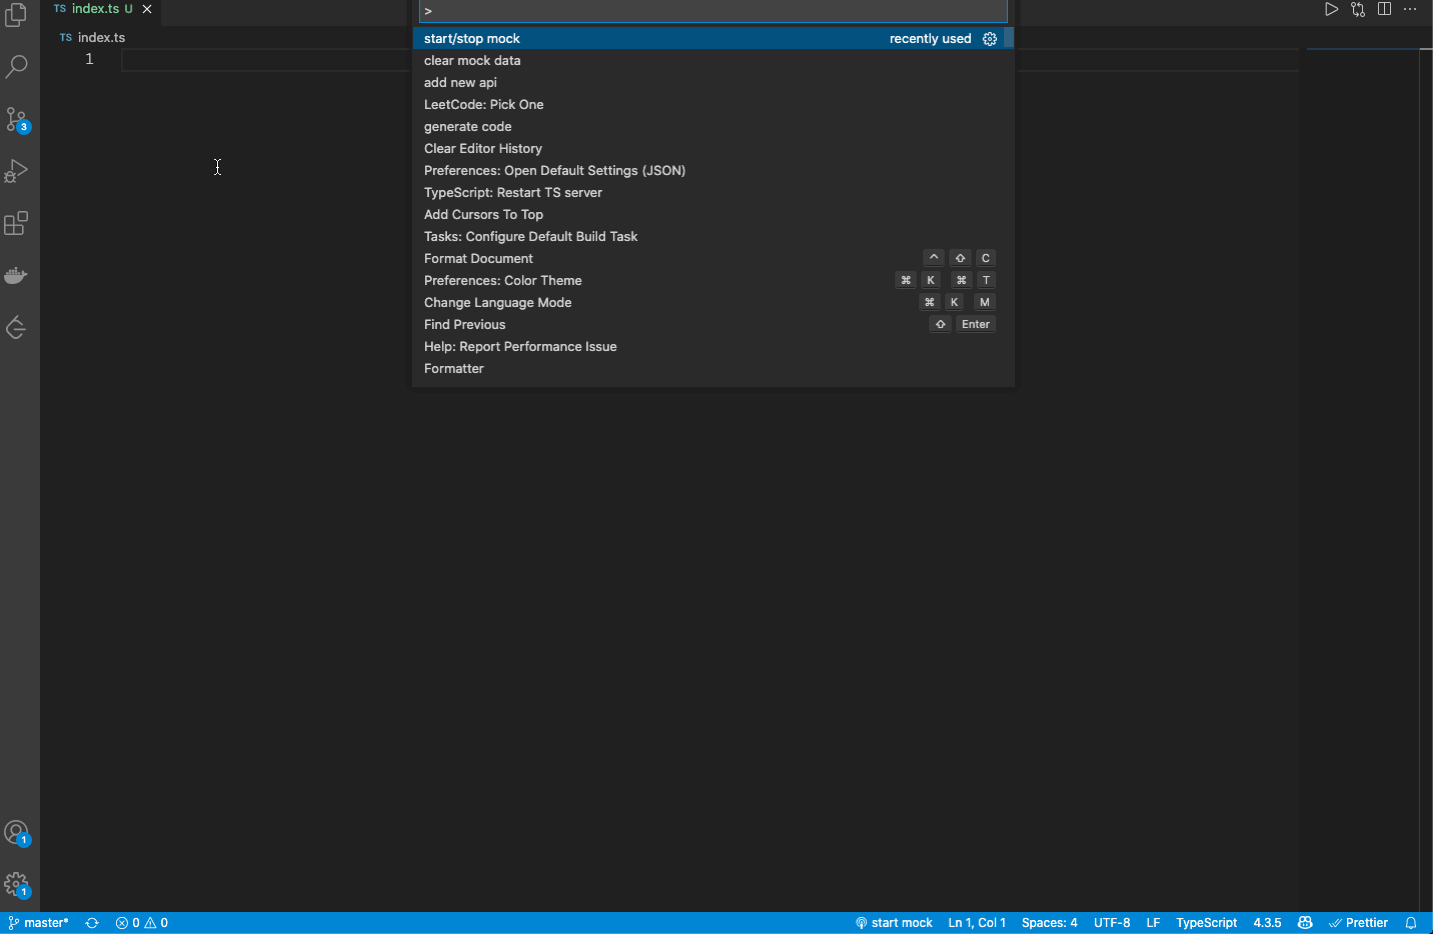This screenshot has width=1433, height=934.
Task: Select Find Previous command
Action: point(713,325)
